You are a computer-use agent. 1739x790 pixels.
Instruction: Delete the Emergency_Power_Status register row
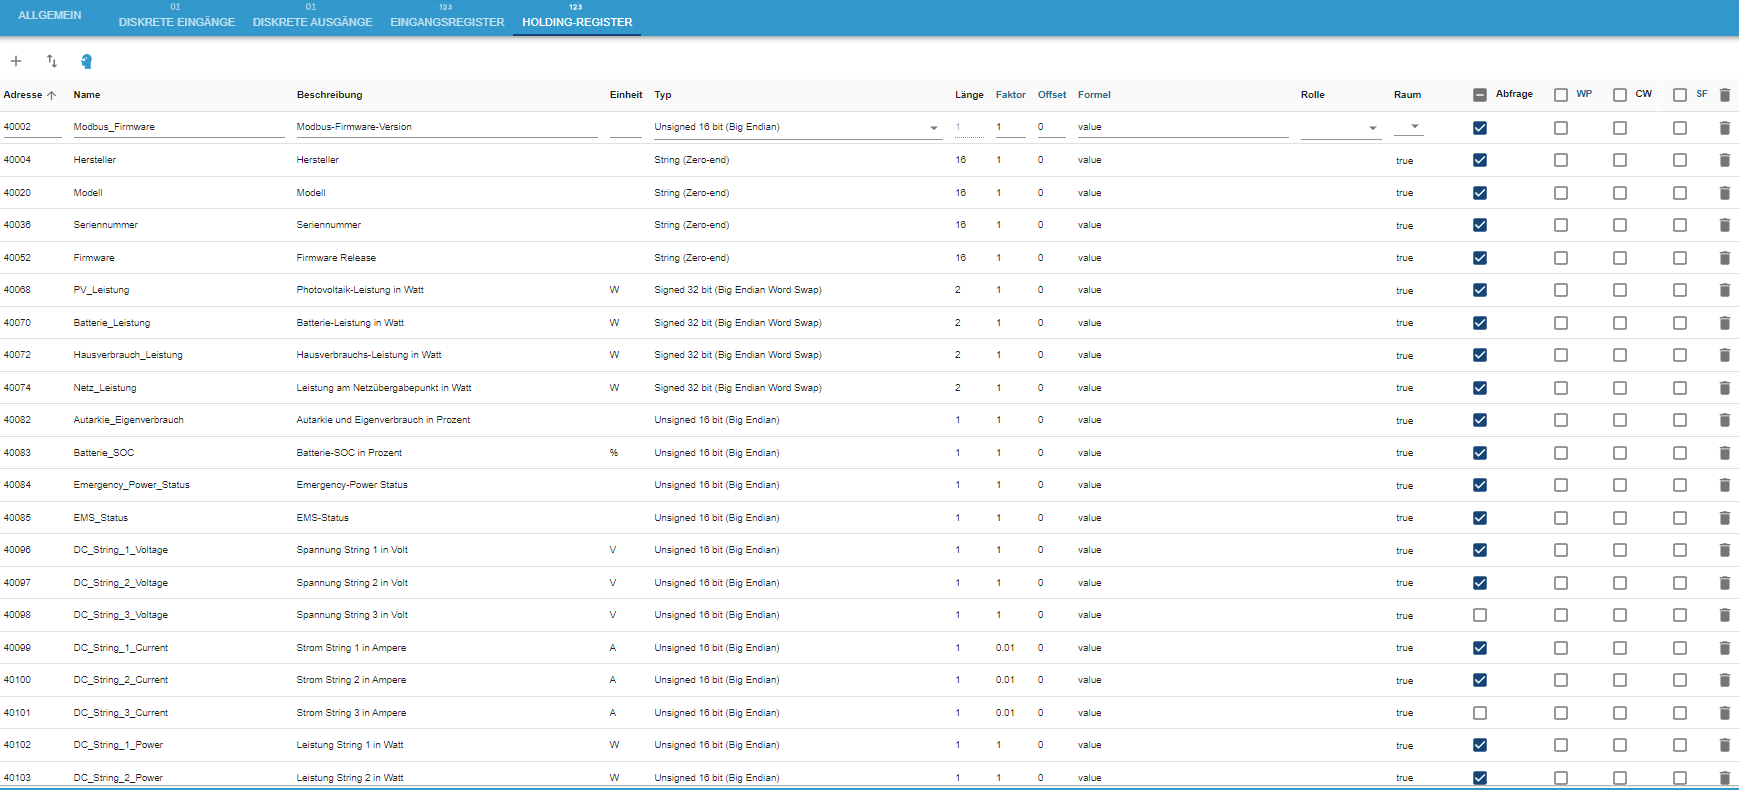click(x=1724, y=485)
